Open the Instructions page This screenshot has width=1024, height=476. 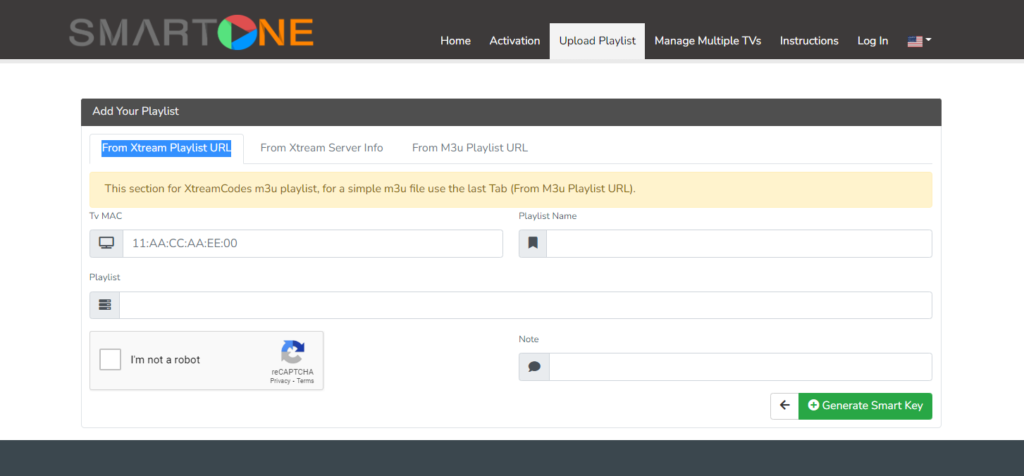point(809,40)
